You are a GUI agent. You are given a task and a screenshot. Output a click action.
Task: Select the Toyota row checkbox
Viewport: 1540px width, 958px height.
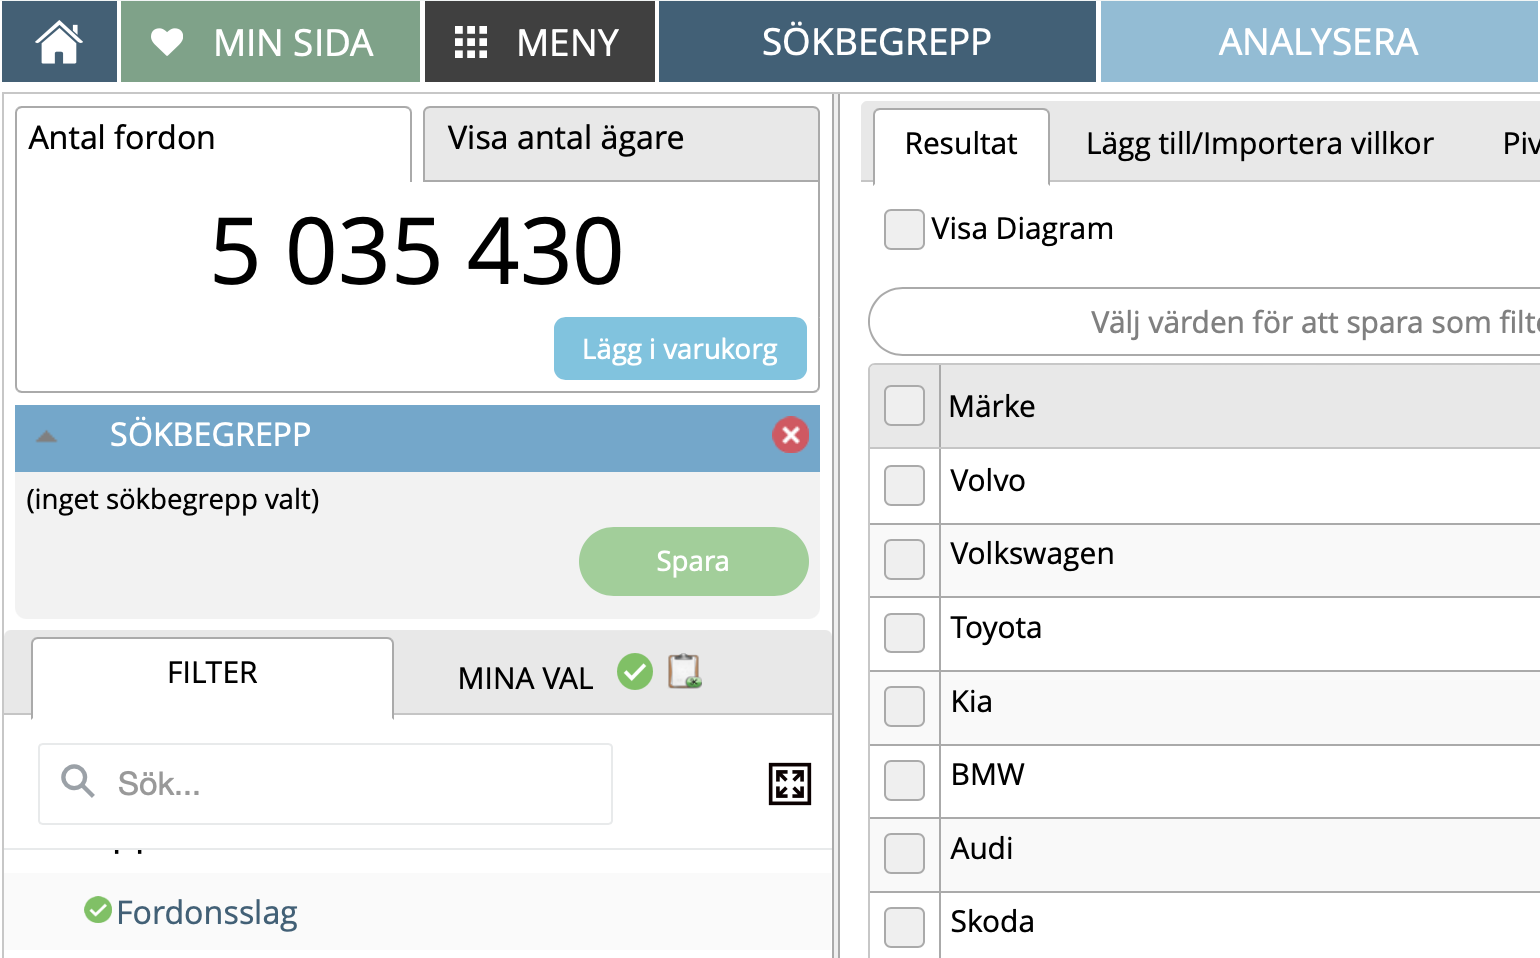click(904, 632)
